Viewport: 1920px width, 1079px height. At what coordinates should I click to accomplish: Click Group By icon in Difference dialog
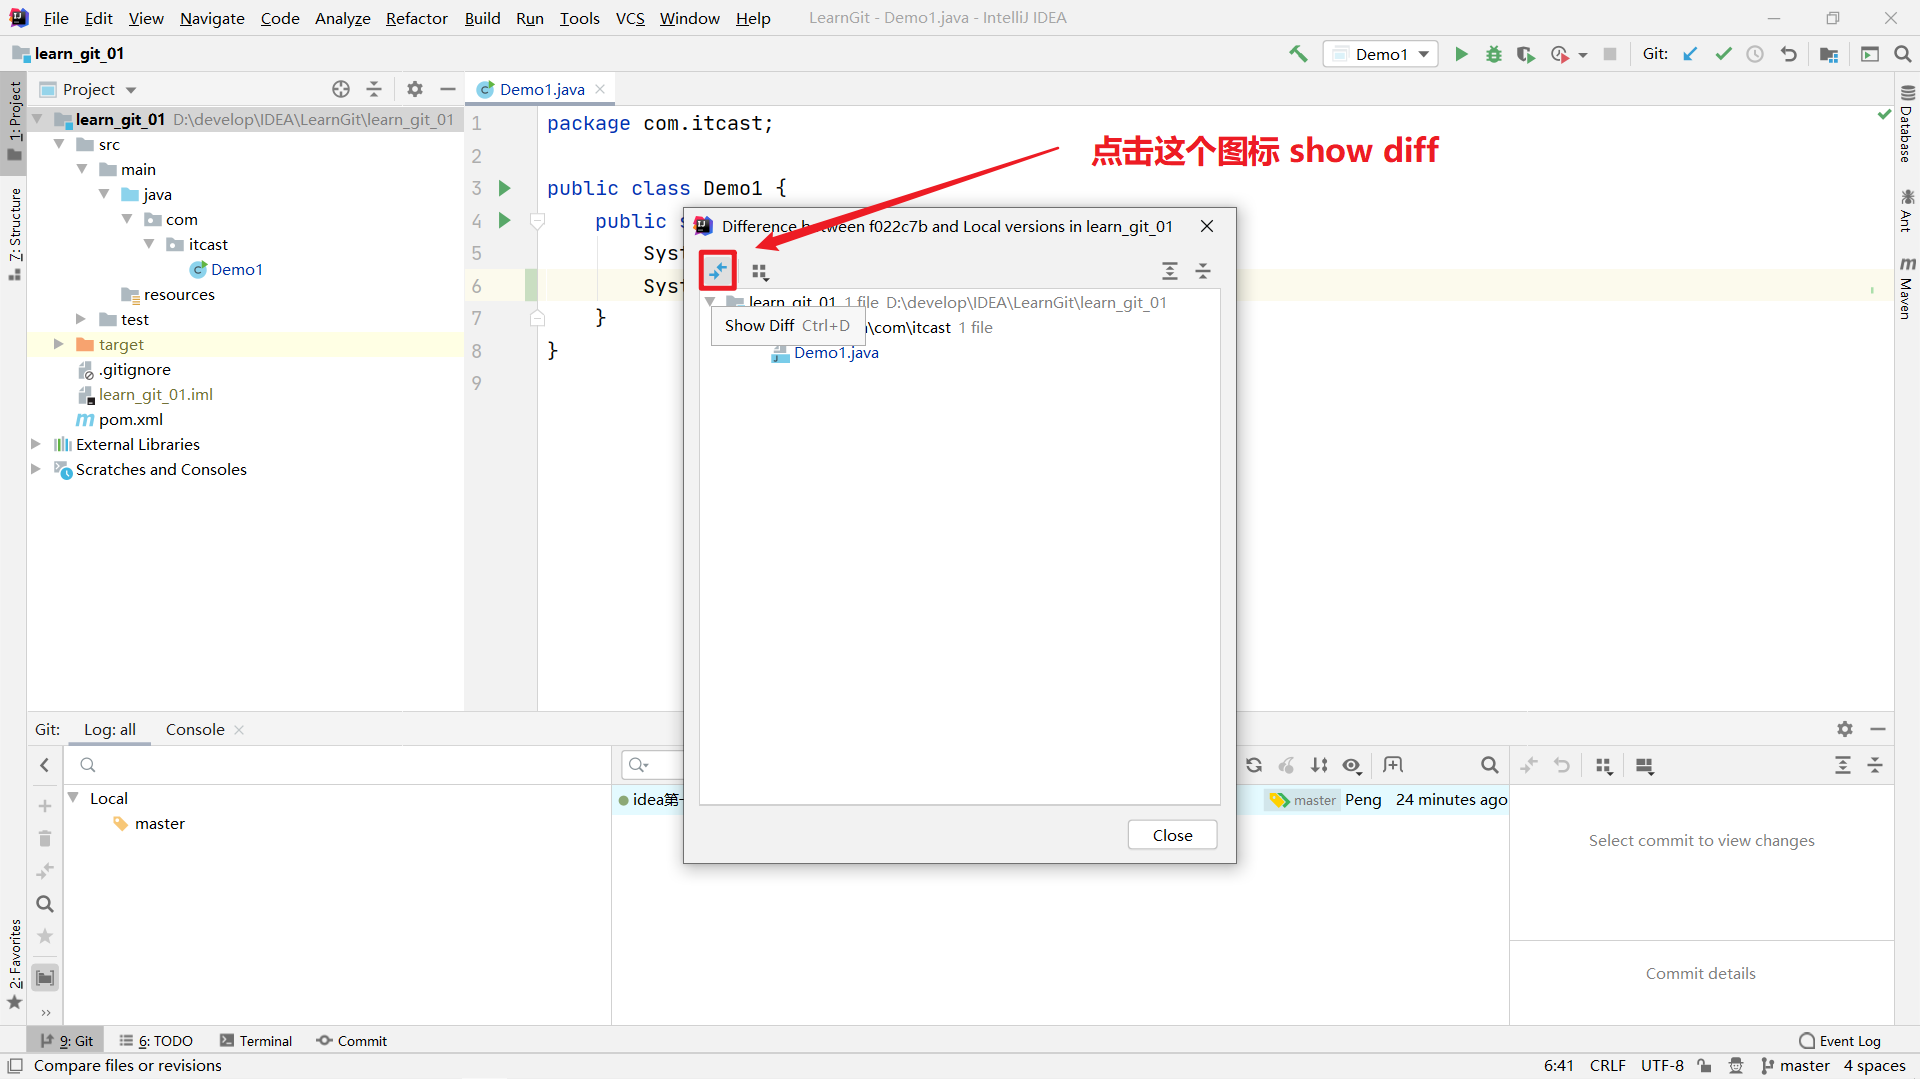[x=760, y=271]
